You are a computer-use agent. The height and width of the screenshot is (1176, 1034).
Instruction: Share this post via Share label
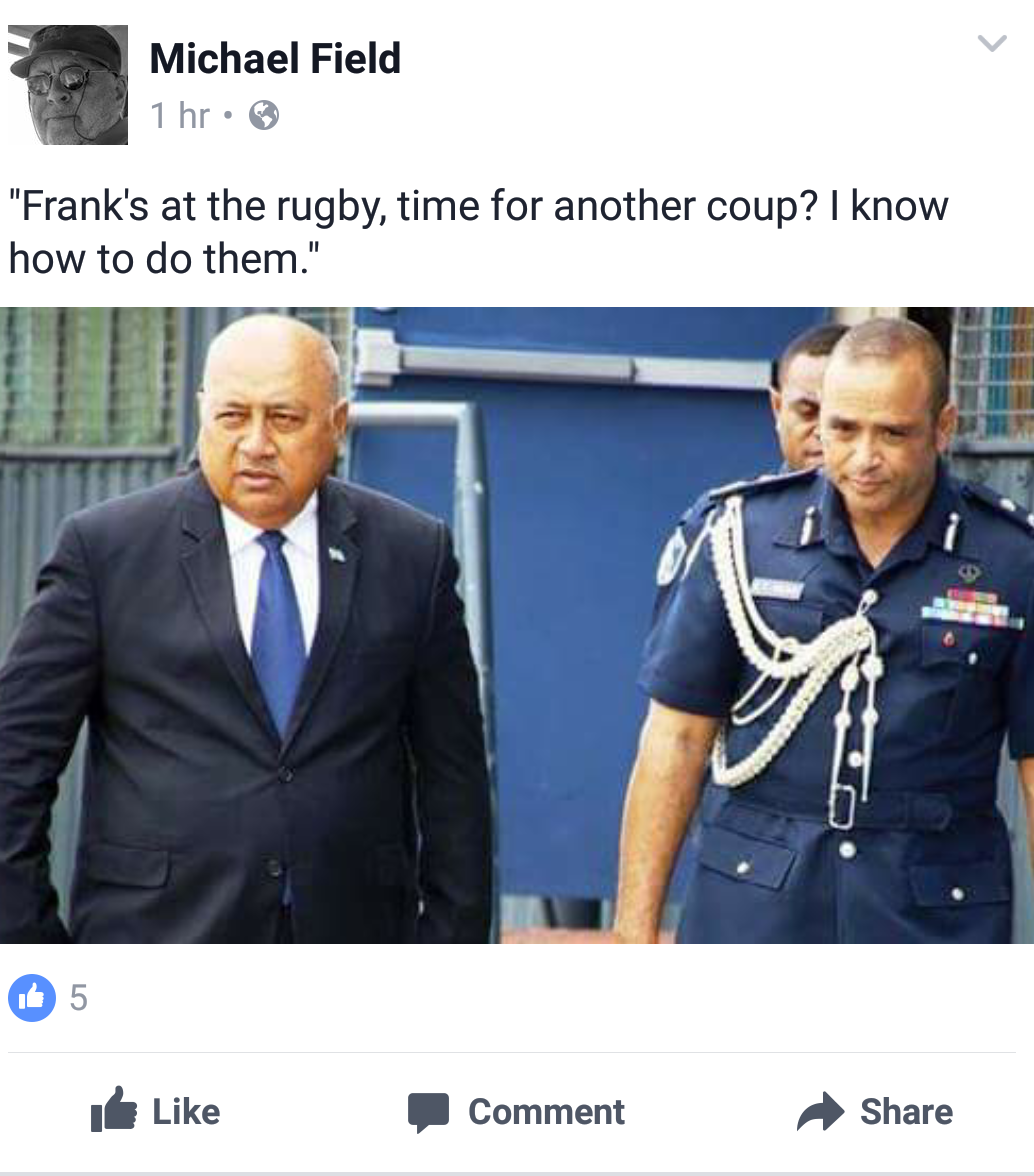point(907,1112)
